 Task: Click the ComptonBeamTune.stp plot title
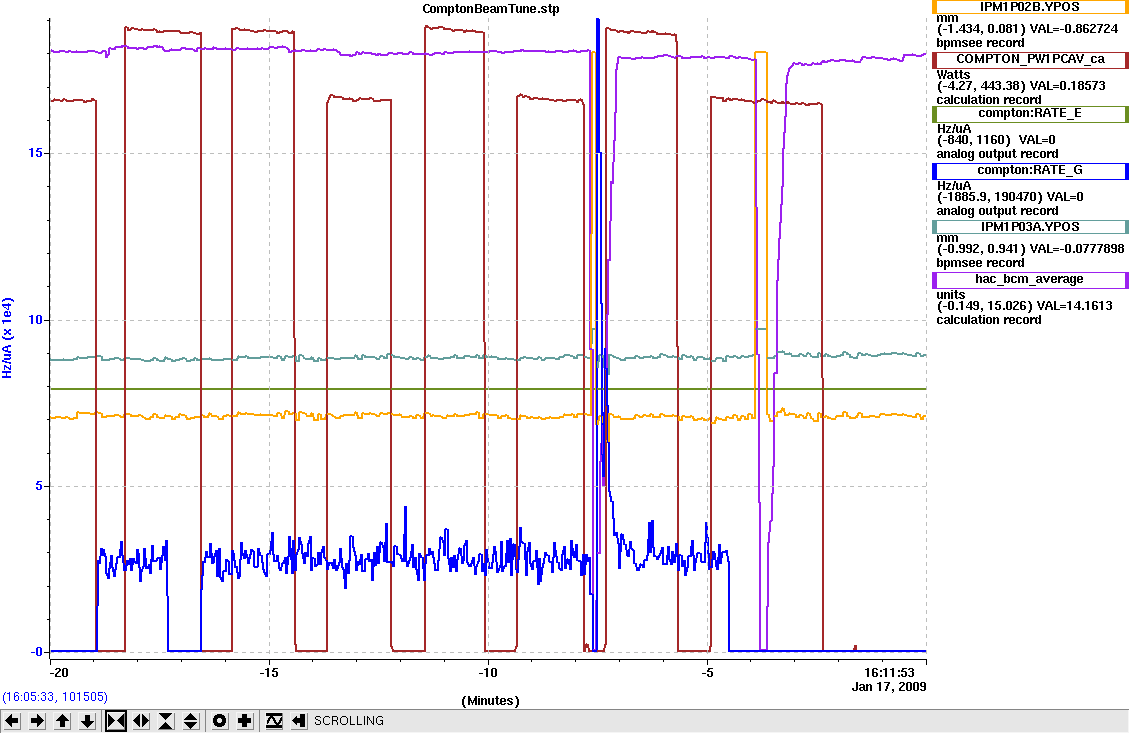tap(490, 9)
